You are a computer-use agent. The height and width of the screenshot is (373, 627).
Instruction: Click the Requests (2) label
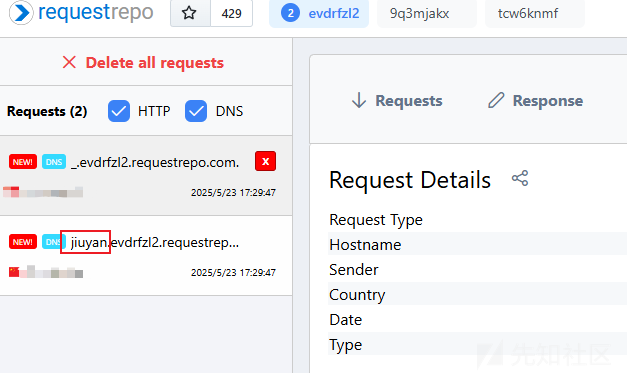coord(47,111)
